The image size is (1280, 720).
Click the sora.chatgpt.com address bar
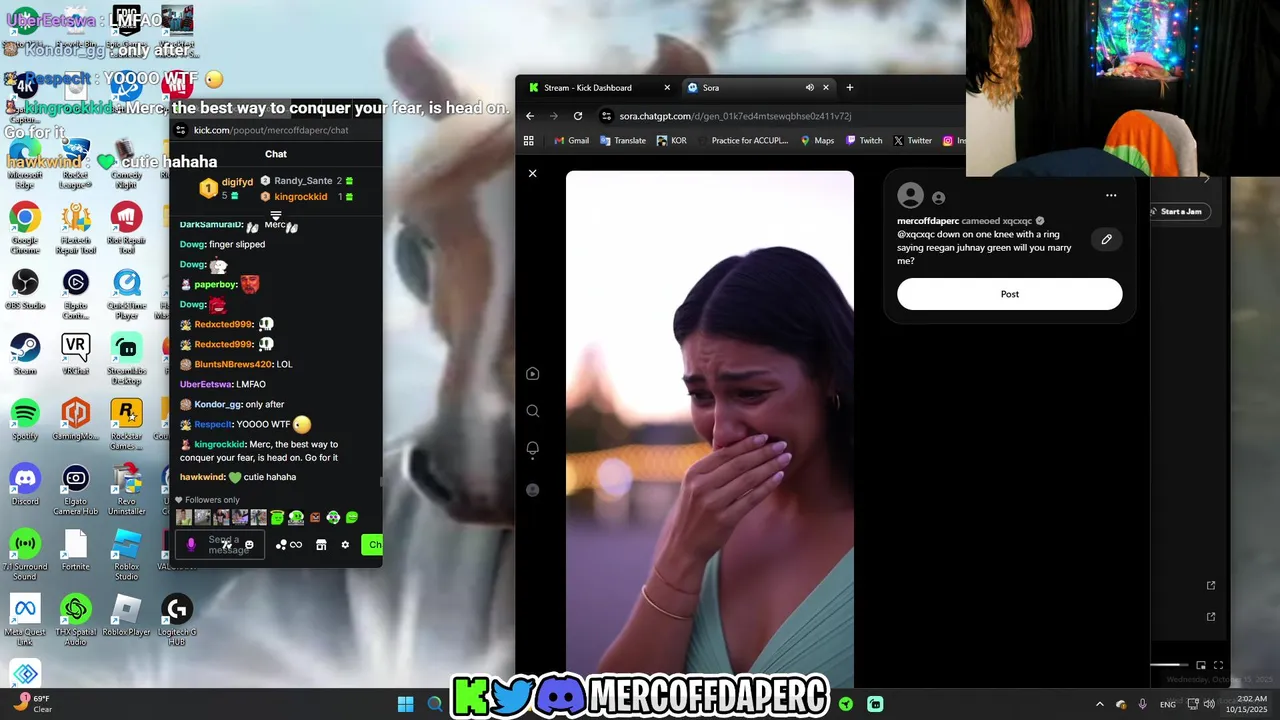[x=780, y=116]
